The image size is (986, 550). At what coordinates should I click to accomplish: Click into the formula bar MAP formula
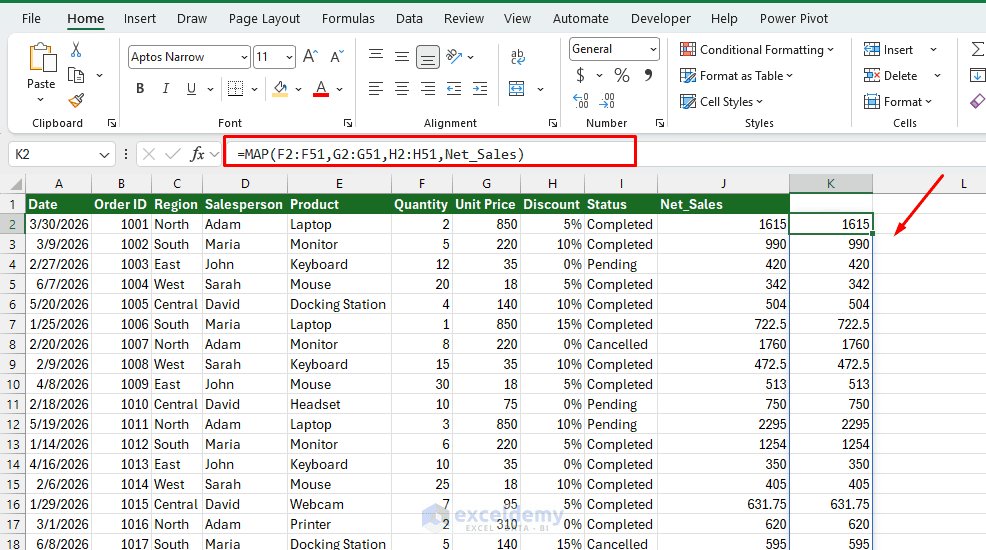tap(380, 155)
